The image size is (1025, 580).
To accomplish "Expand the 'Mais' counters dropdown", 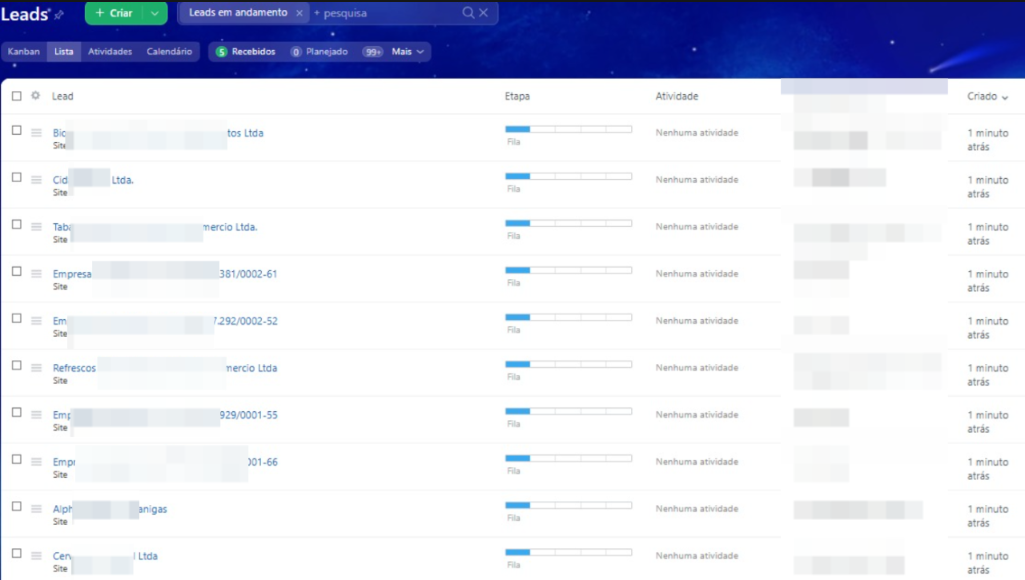I will pyautogui.click(x=408, y=51).
